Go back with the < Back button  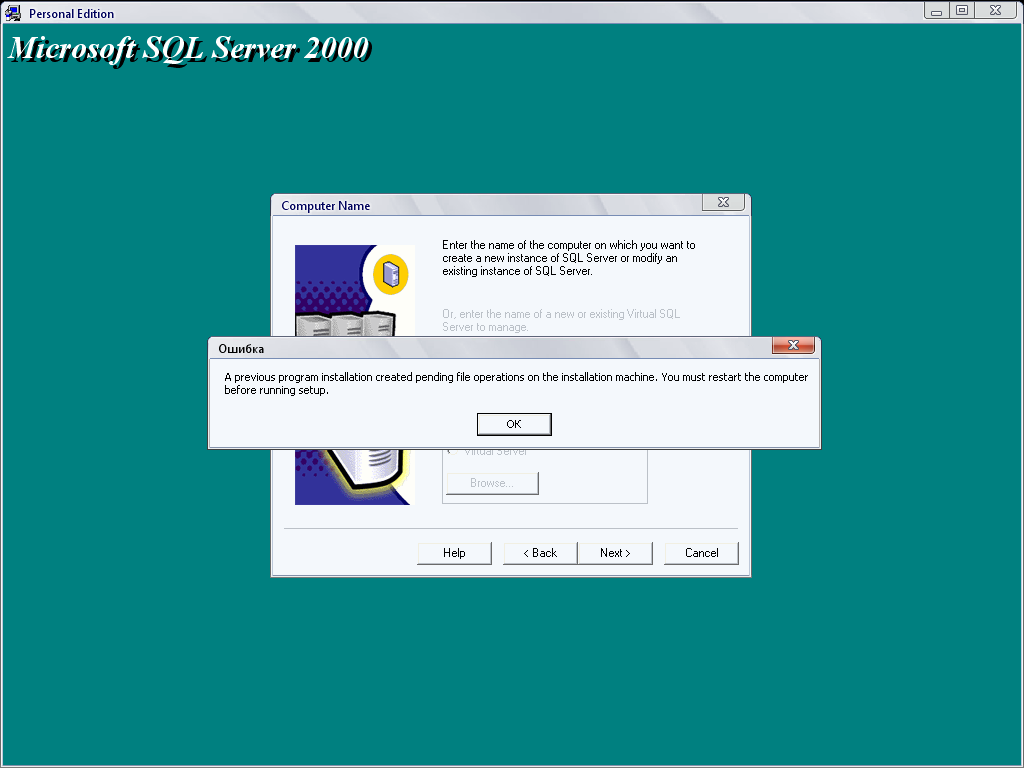point(540,552)
